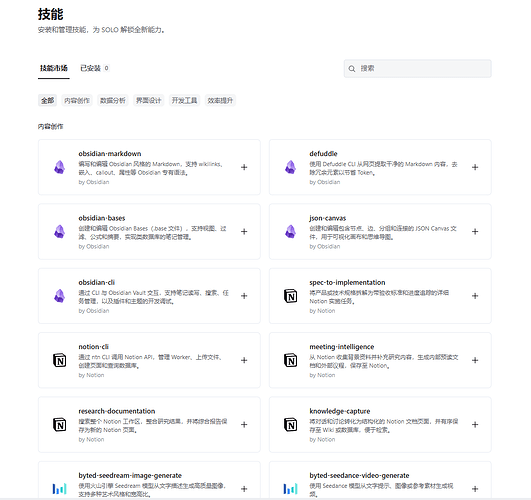Filter skills by 界面设计
531x500 pixels.
coord(149,100)
